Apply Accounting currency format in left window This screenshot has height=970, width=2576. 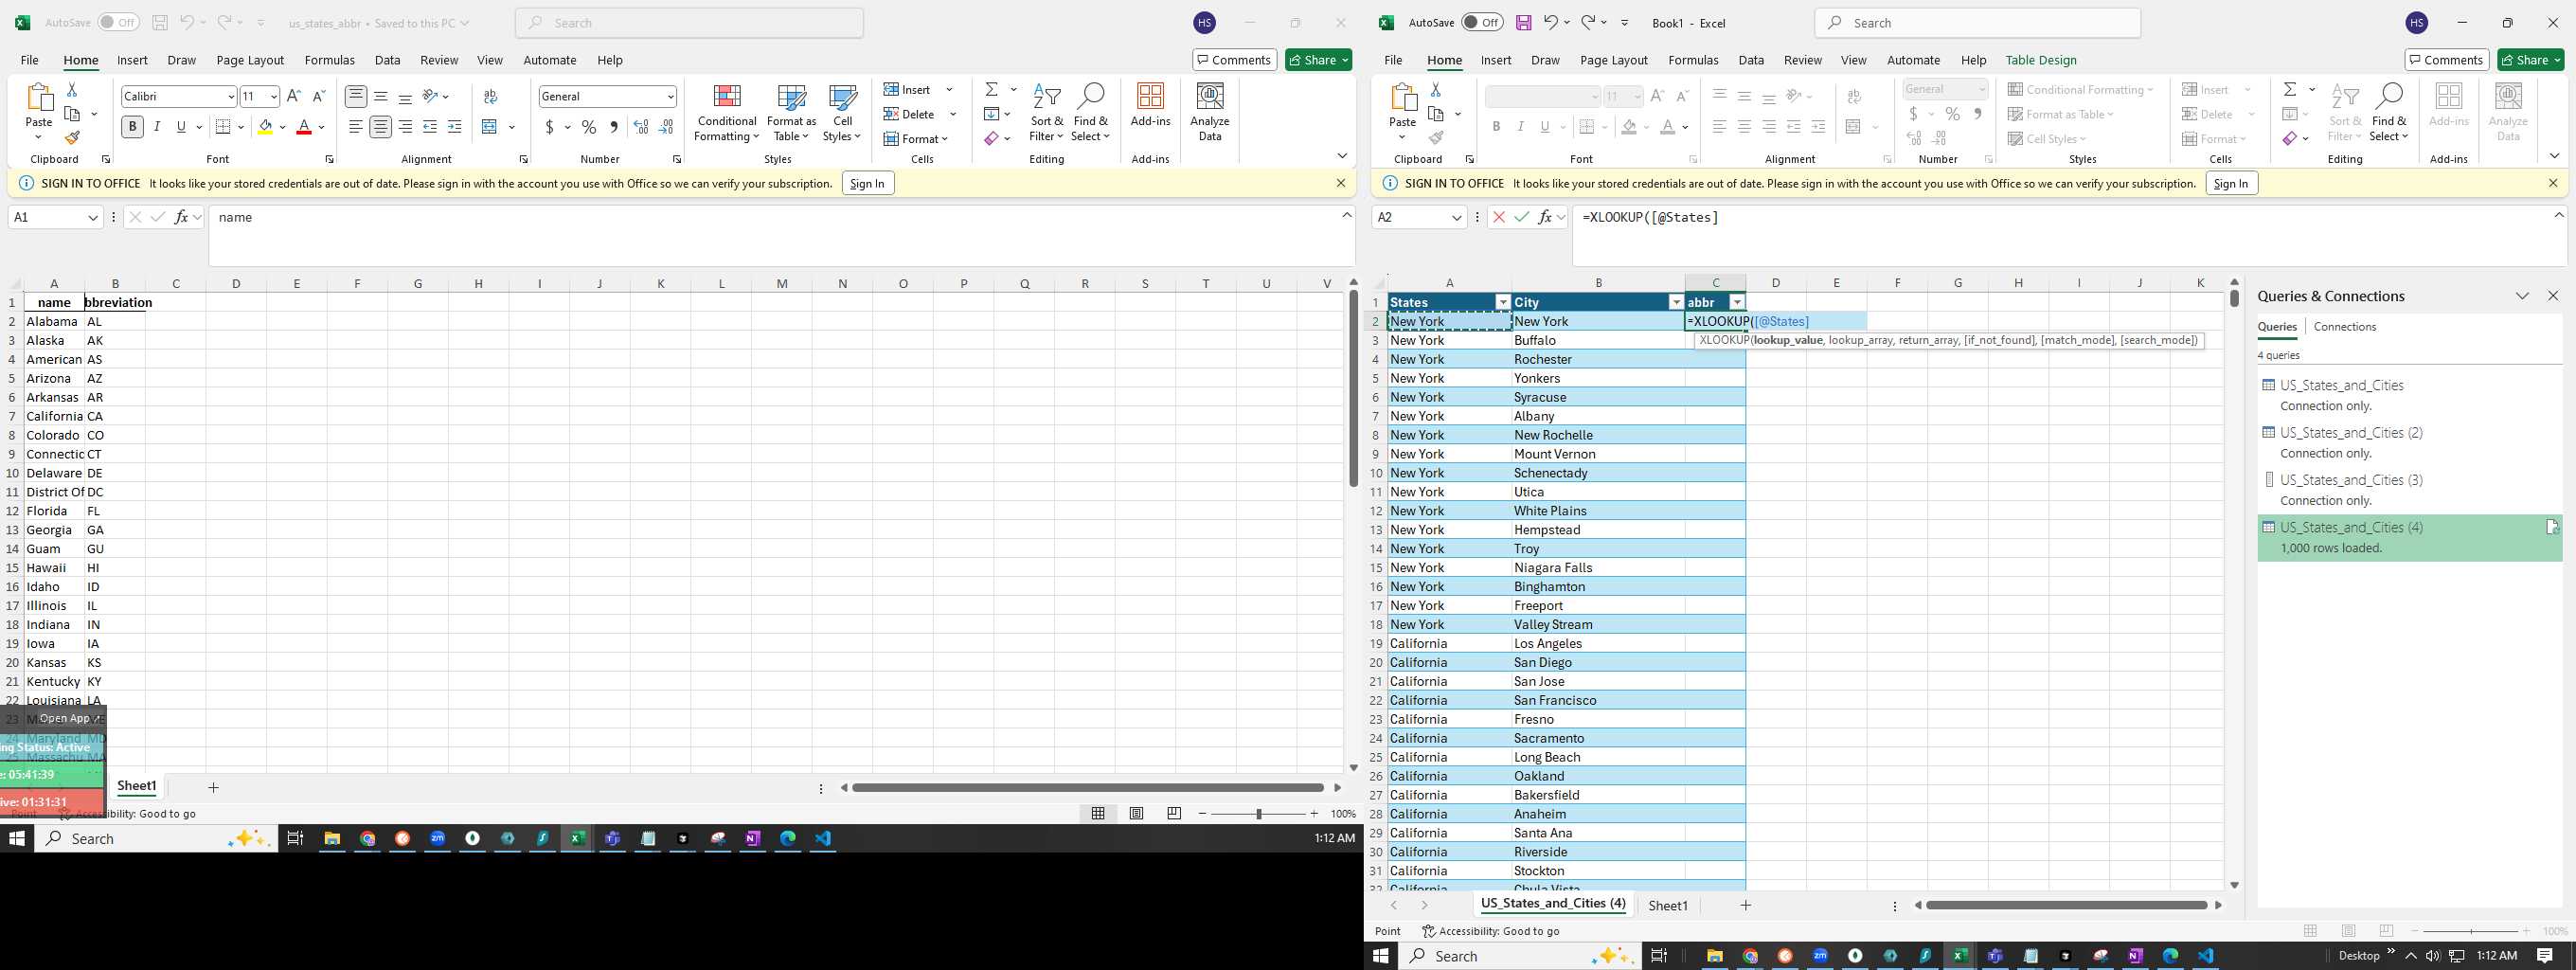point(549,127)
